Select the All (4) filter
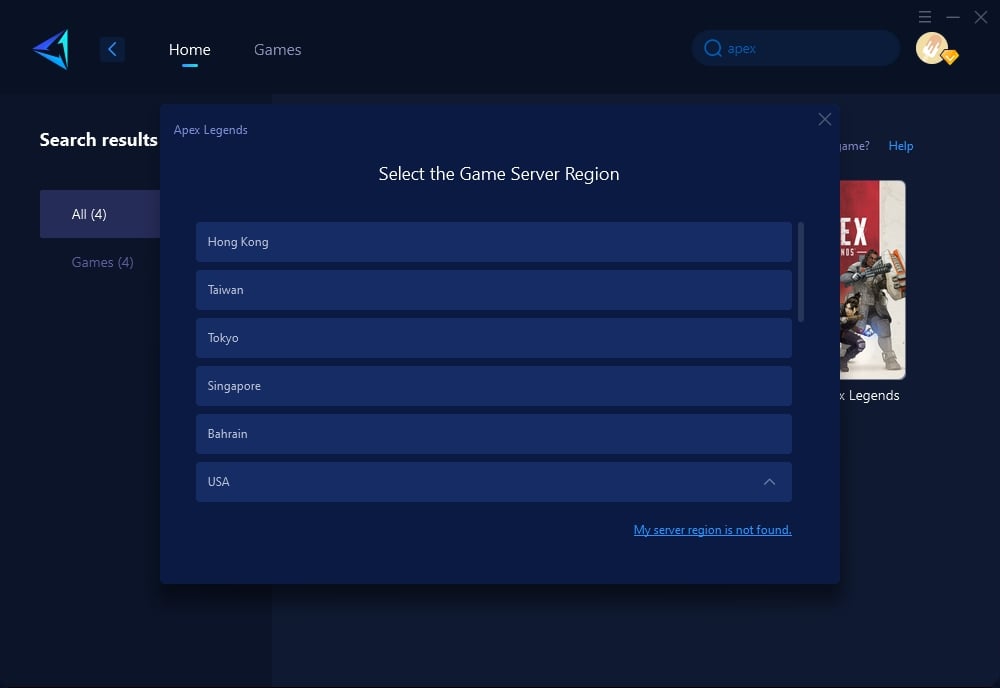This screenshot has height=688, width=1000. (x=100, y=214)
